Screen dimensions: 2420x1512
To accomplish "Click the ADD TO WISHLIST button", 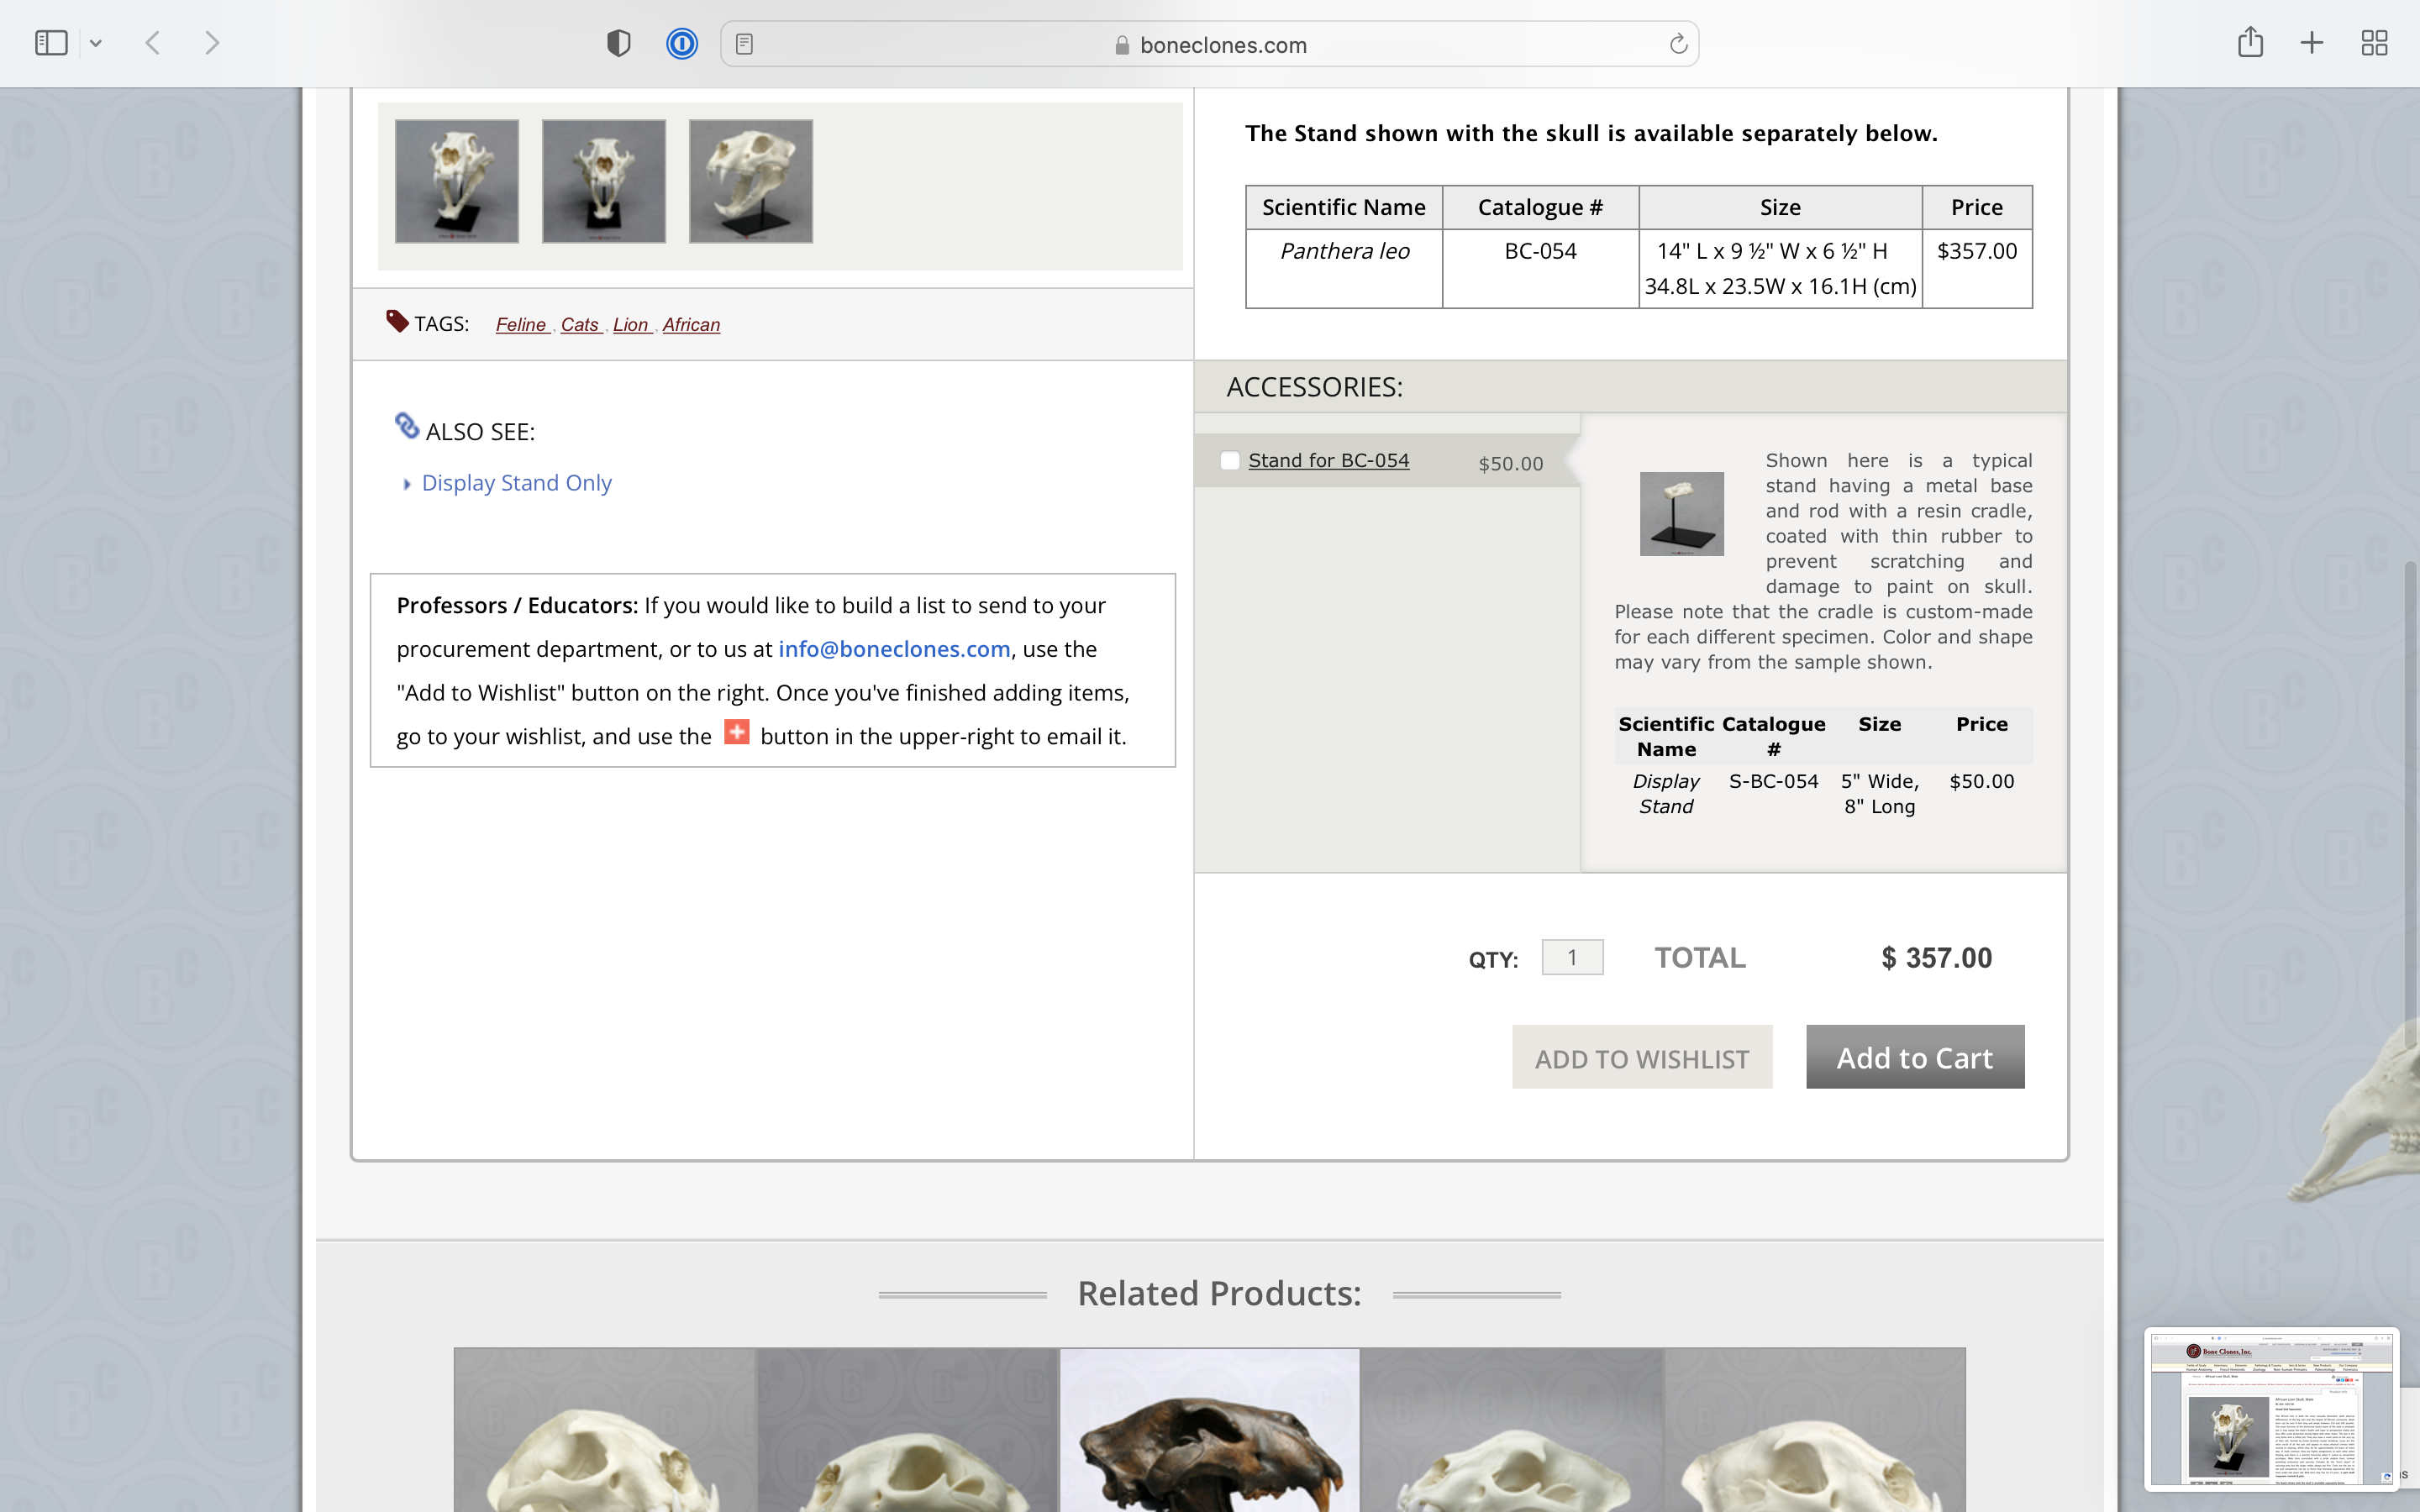I will pyautogui.click(x=1642, y=1057).
